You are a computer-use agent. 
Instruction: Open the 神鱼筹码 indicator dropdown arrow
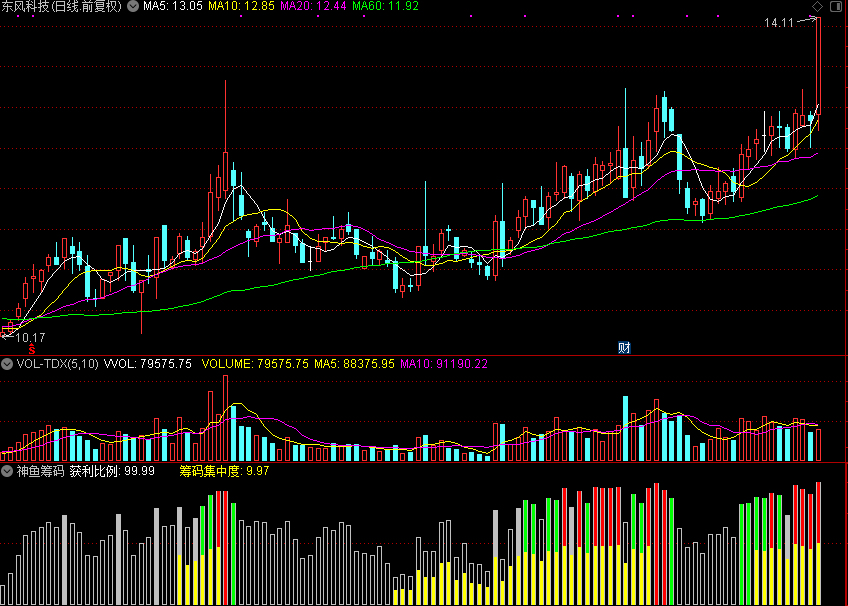click(7, 471)
